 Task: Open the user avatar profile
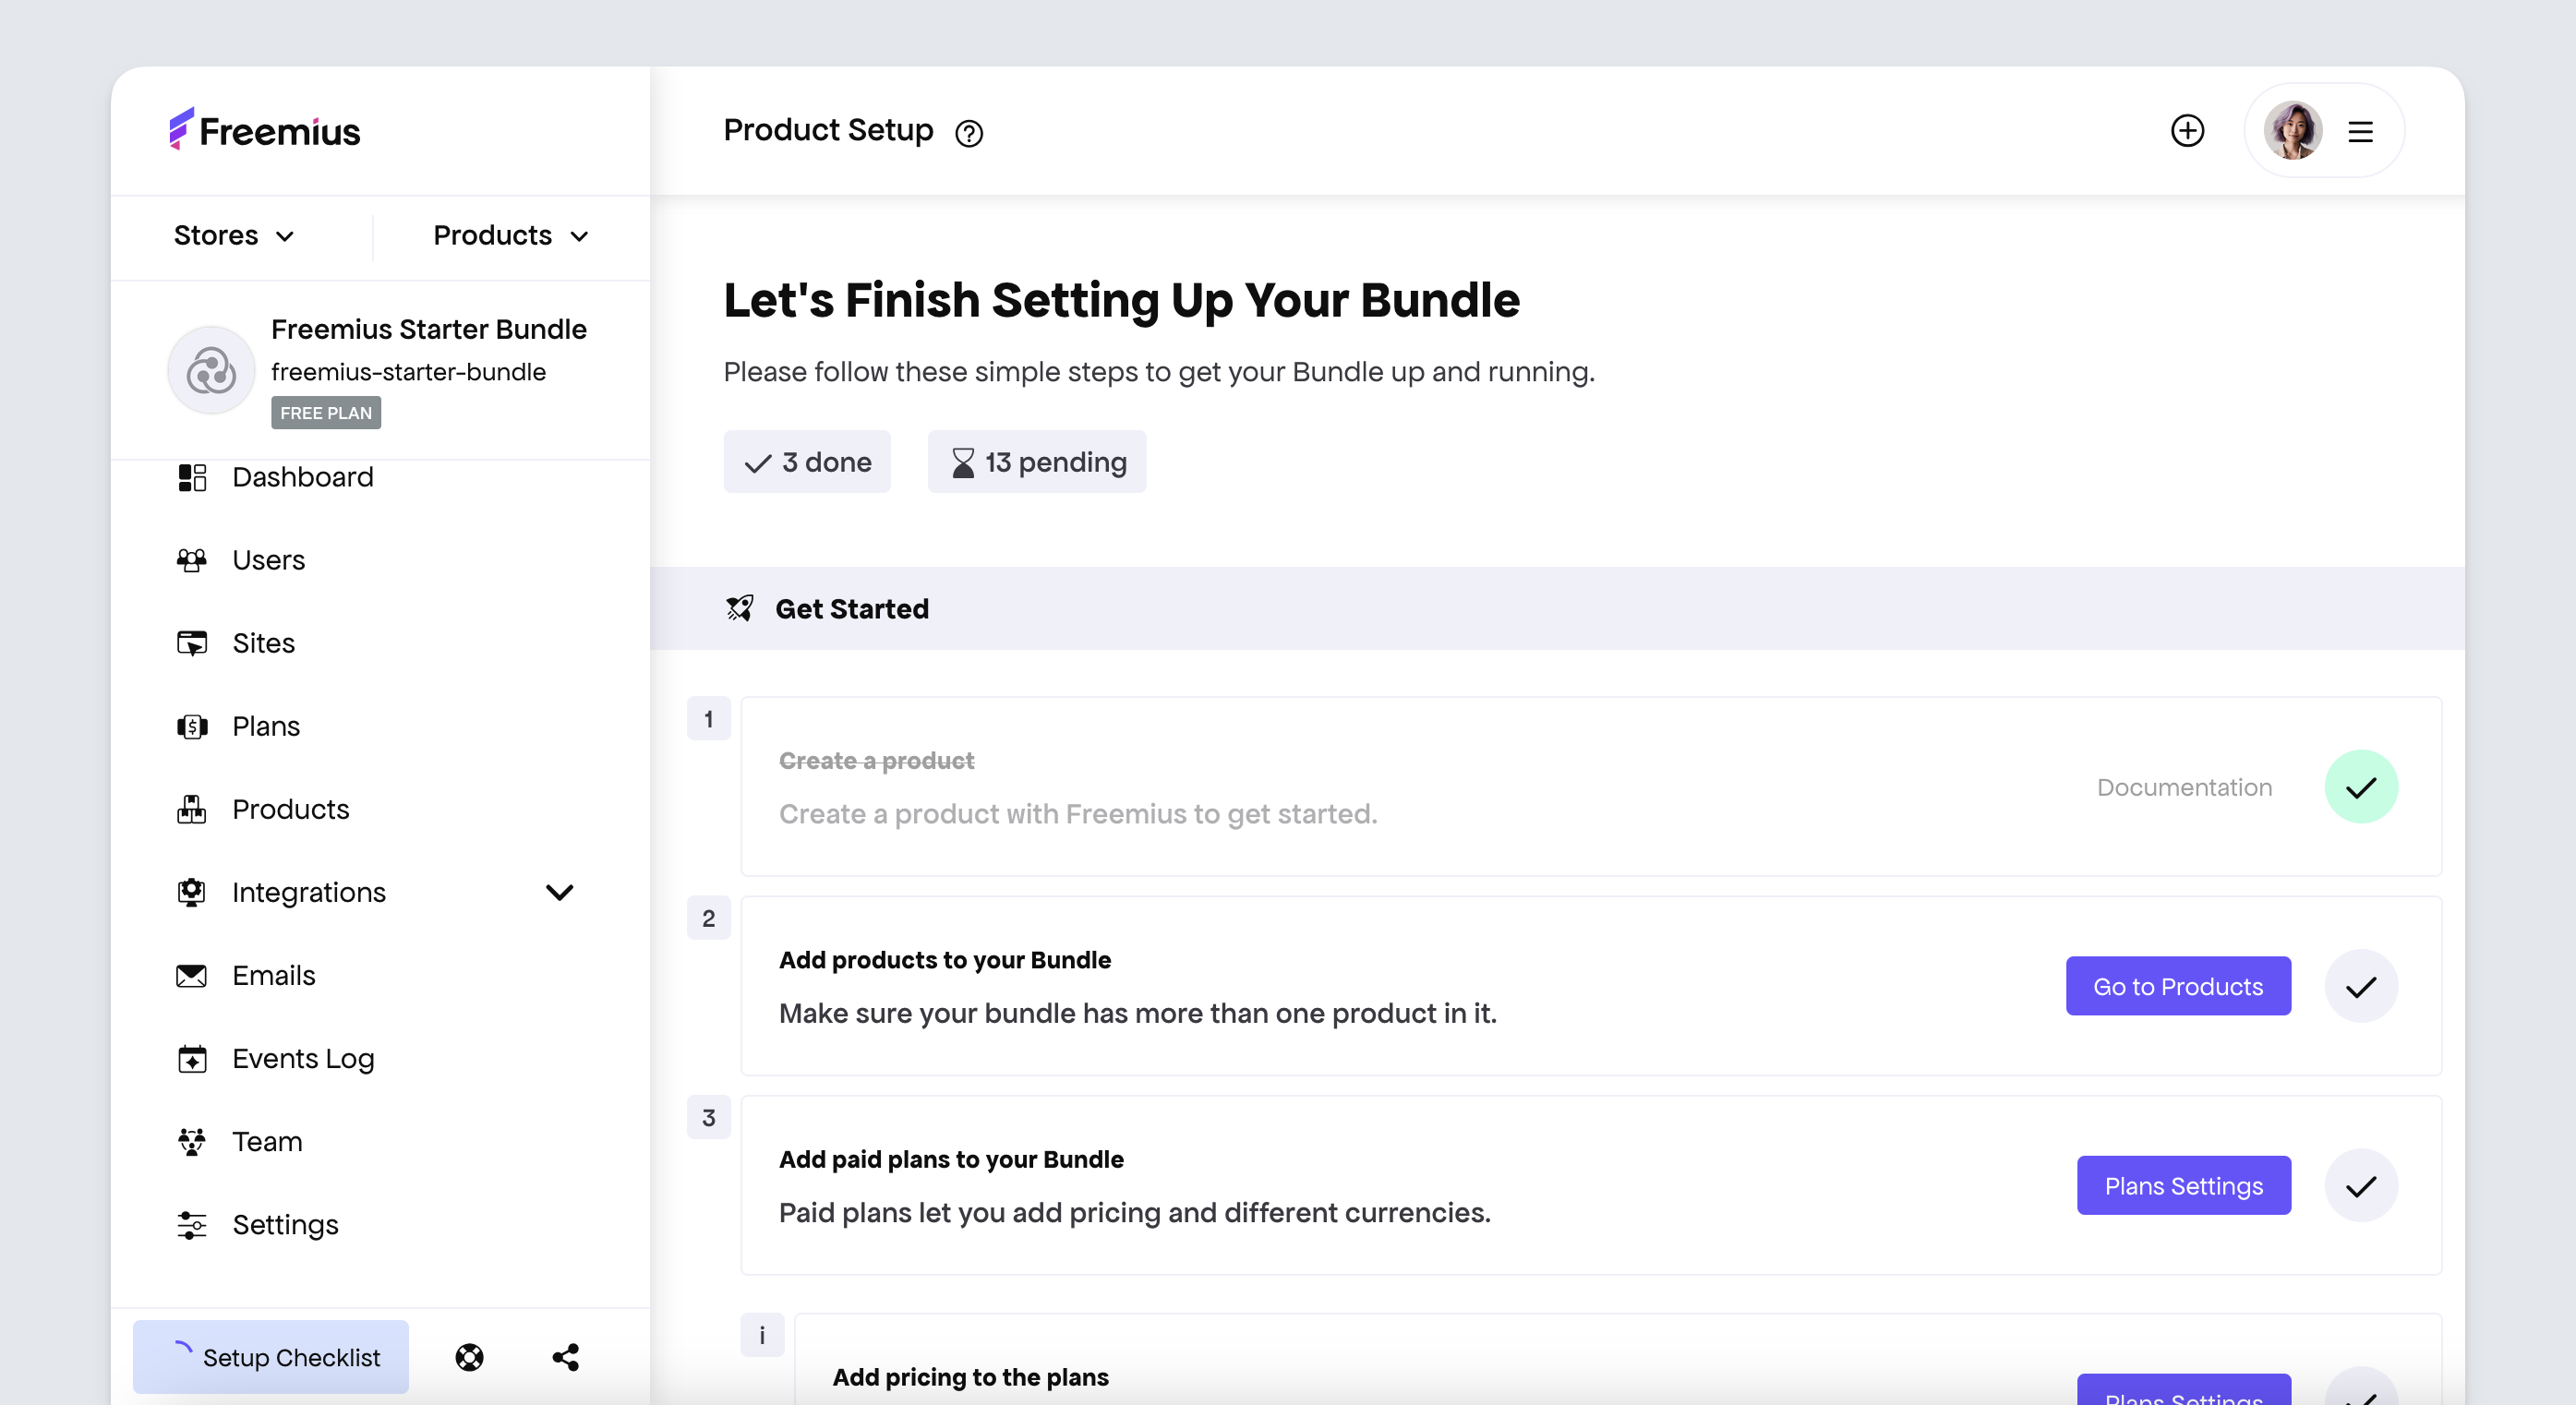click(x=2292, y=131)
